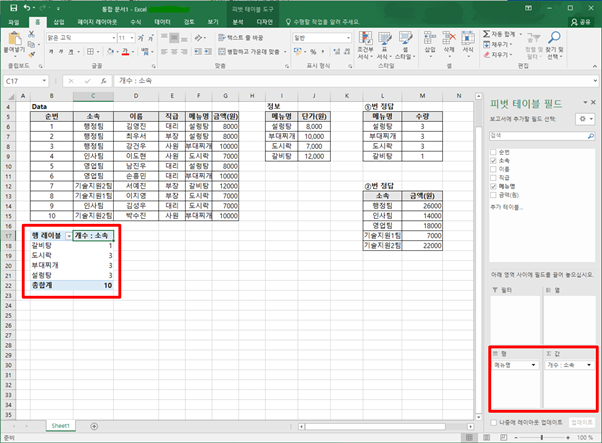Check the 직급 field checkbox
Screen dimensions: 602x443
point(493,177)
